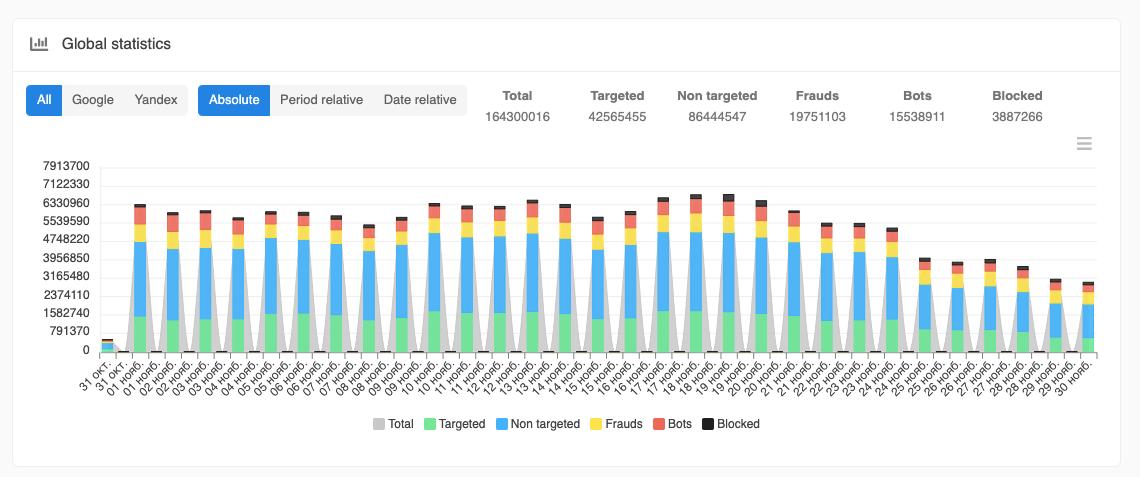Viewport: 1140px width, 477px height.
Task: Toggle the green Targeted legend swatch
Action: tap(429, 424)
